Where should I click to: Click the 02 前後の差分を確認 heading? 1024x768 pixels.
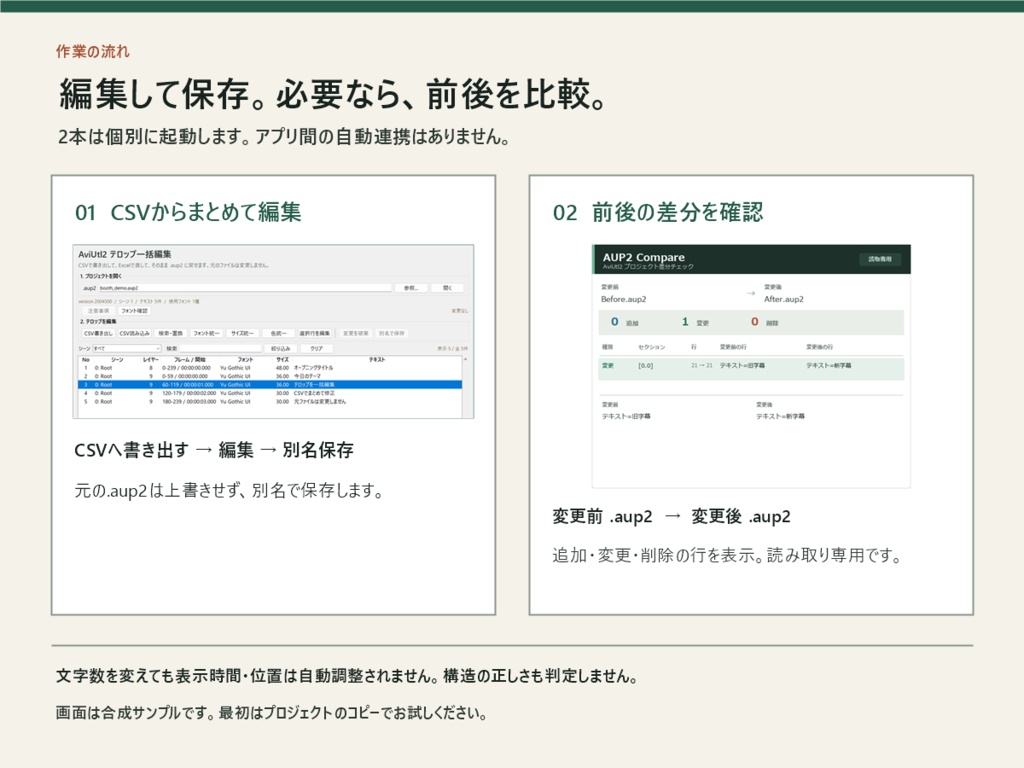tap(658, 212)
